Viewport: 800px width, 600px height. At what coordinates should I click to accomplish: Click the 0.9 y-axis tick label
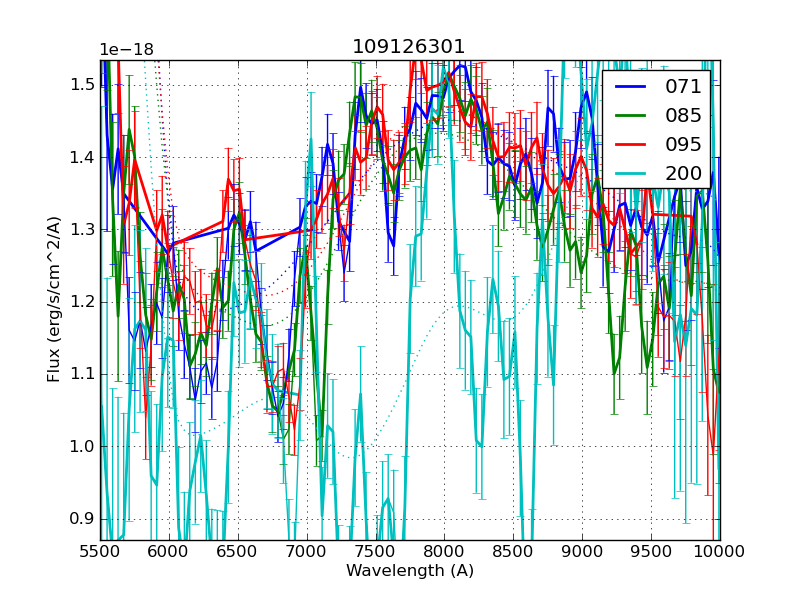pos(82,518)
